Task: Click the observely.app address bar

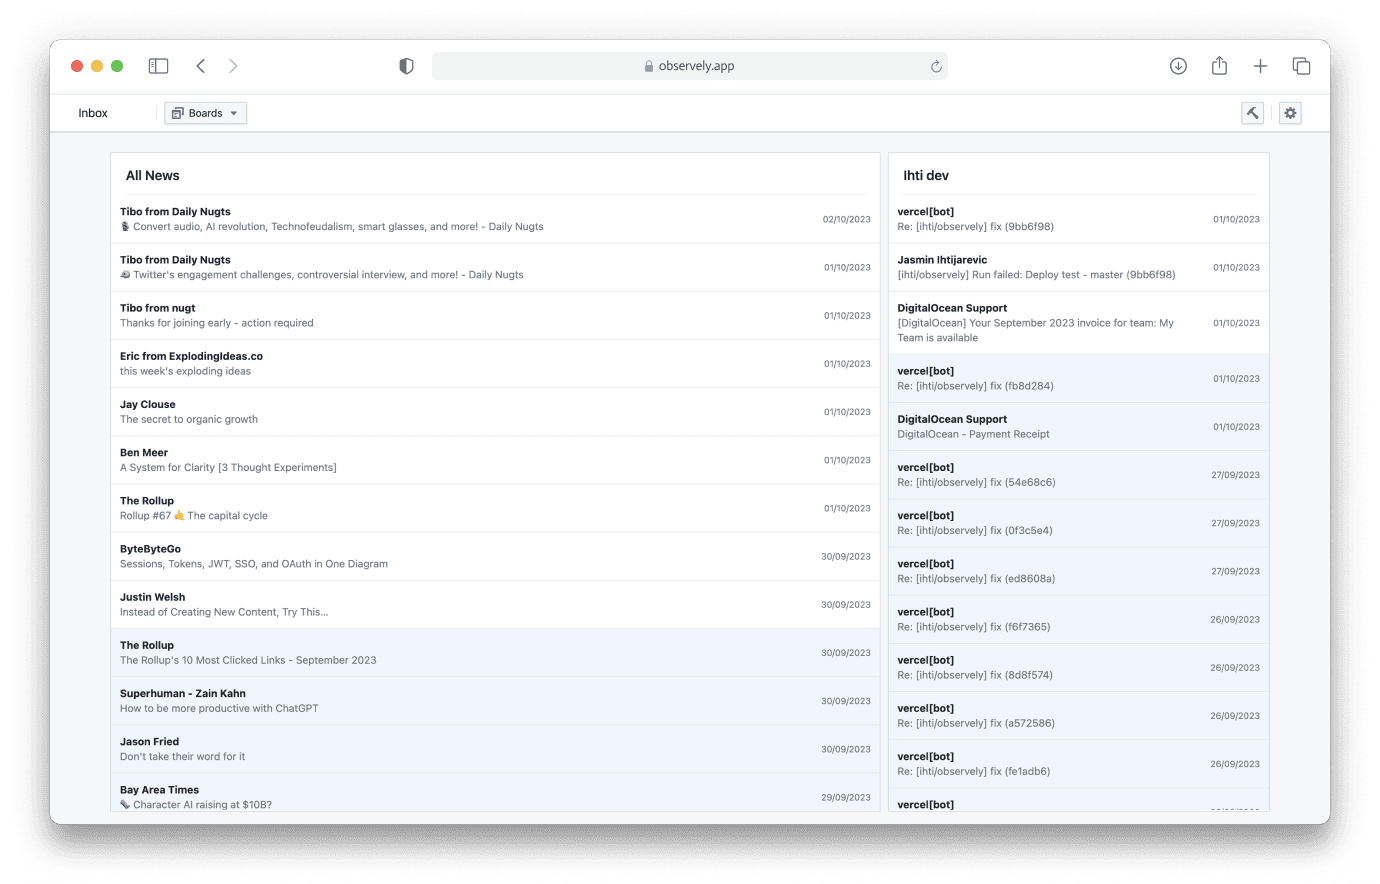Action: (x=690, y=66)
